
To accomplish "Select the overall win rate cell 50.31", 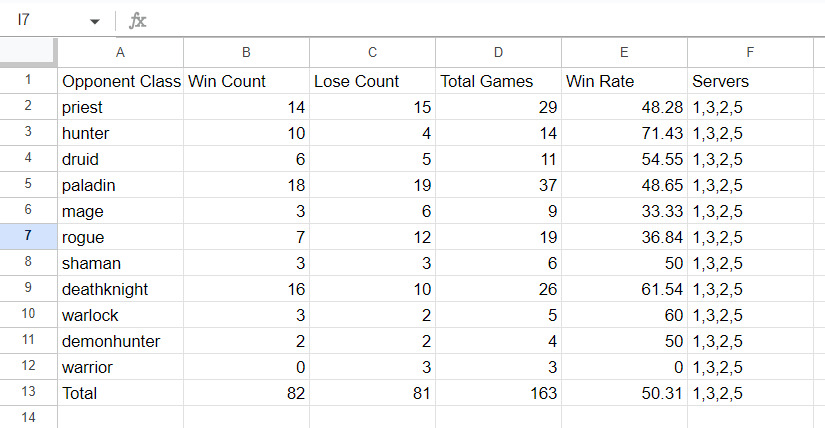I will click(624, 393).
